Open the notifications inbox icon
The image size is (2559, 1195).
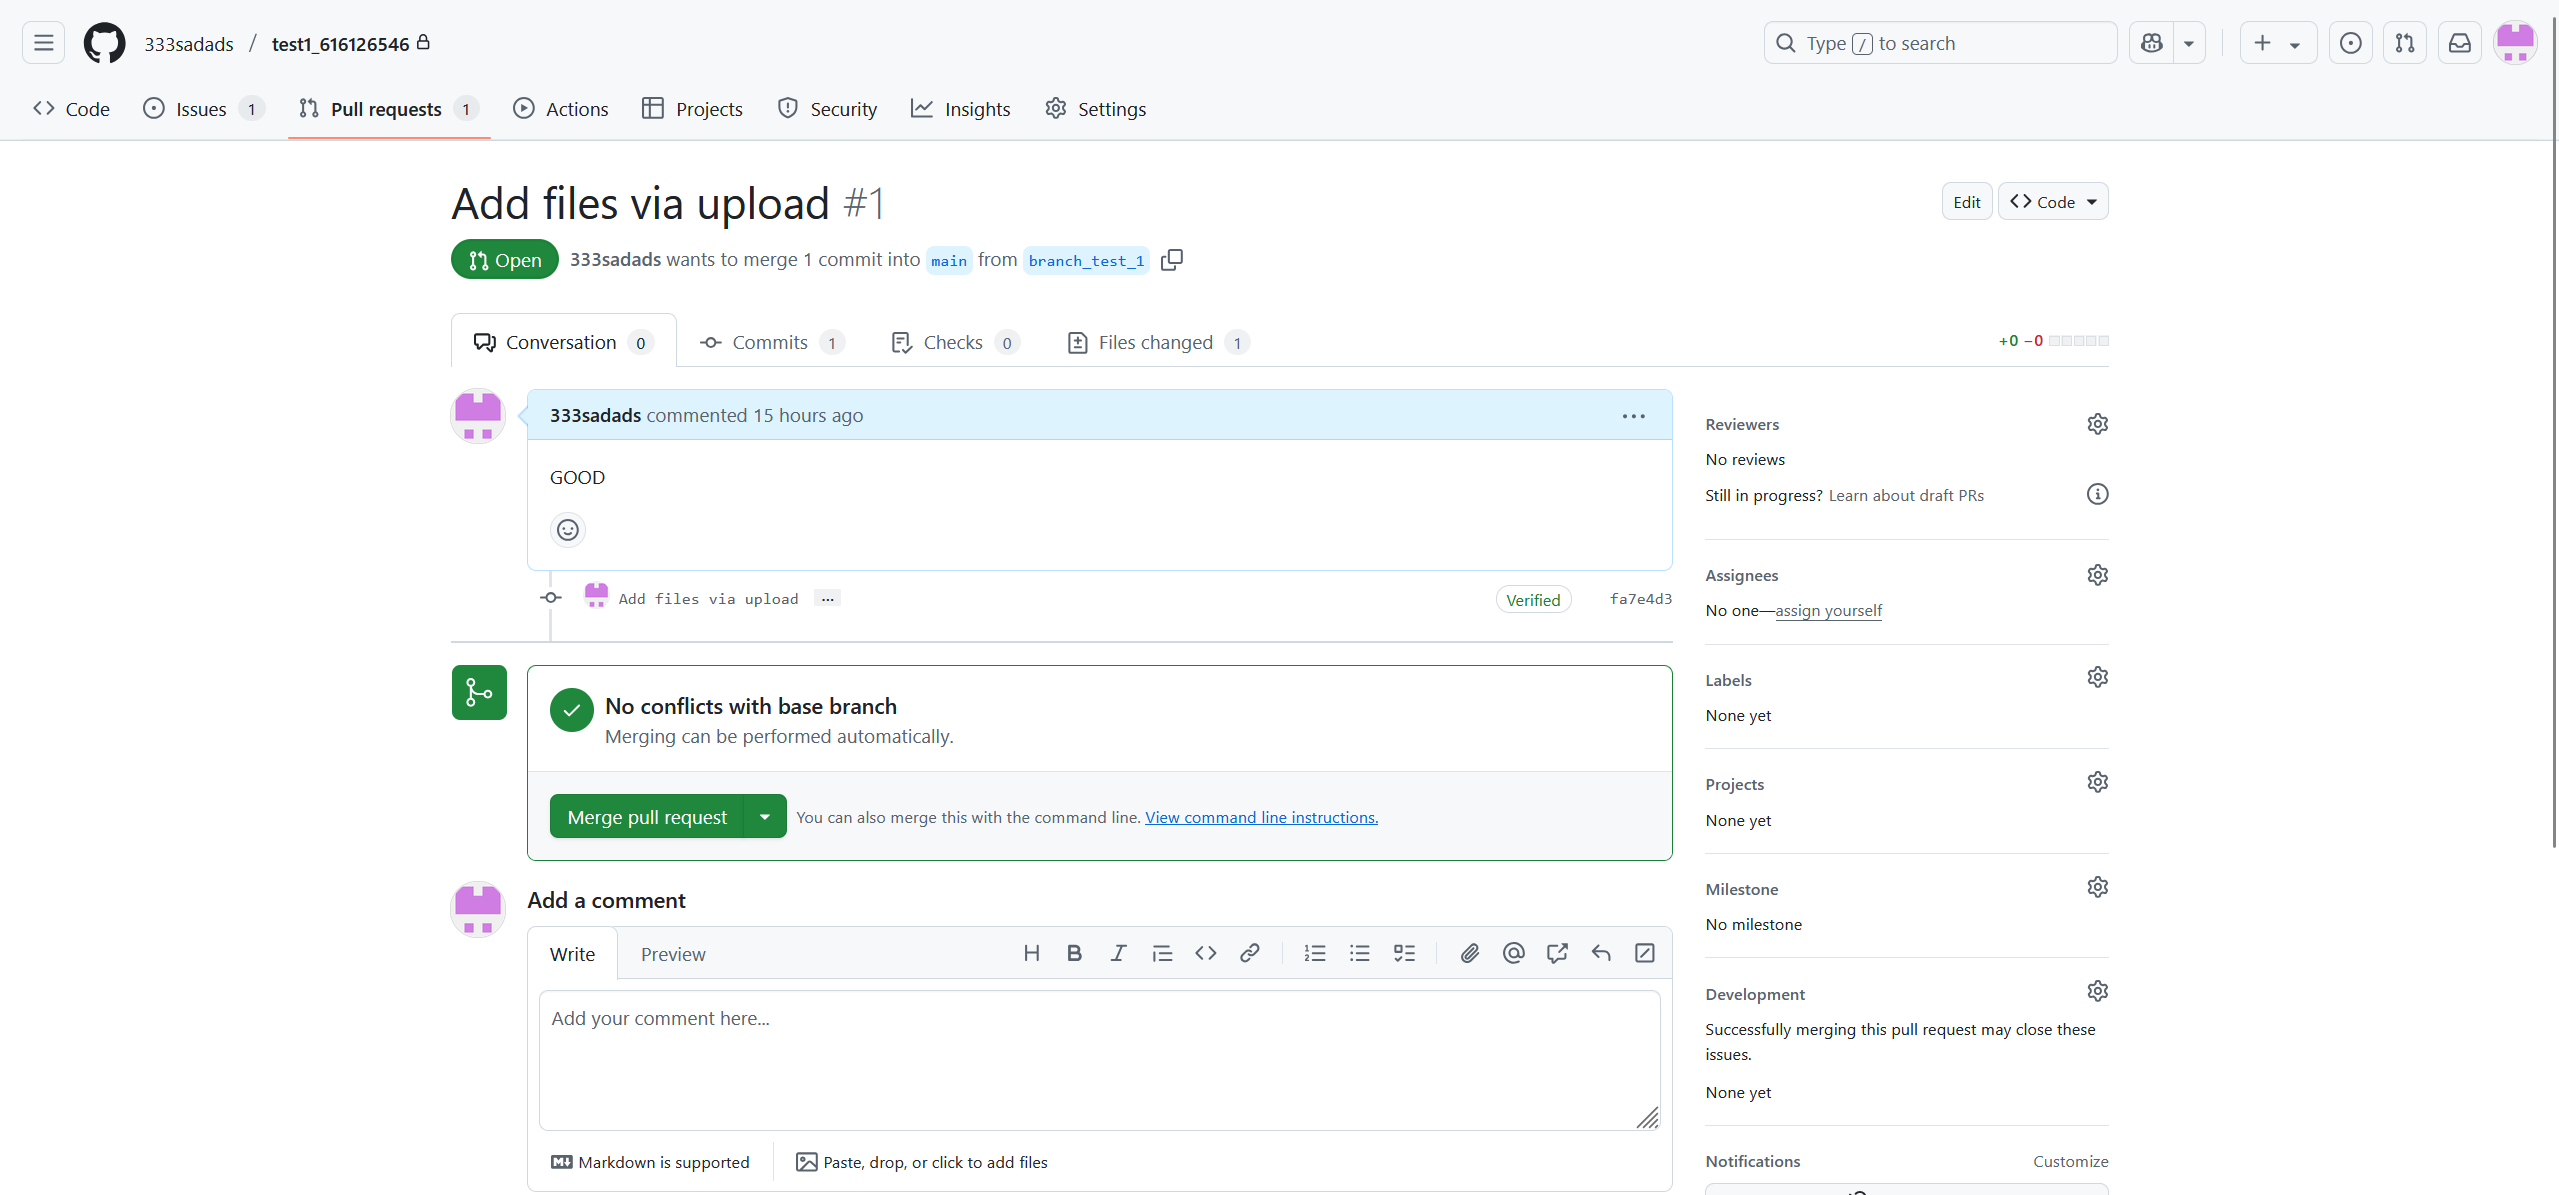coord(2459,43)
